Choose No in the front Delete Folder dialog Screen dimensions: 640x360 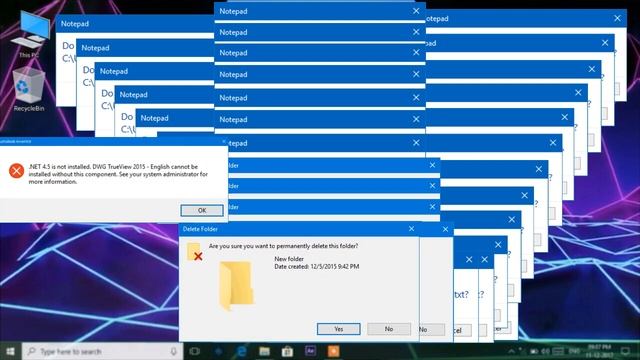click(x=389, y=329)
